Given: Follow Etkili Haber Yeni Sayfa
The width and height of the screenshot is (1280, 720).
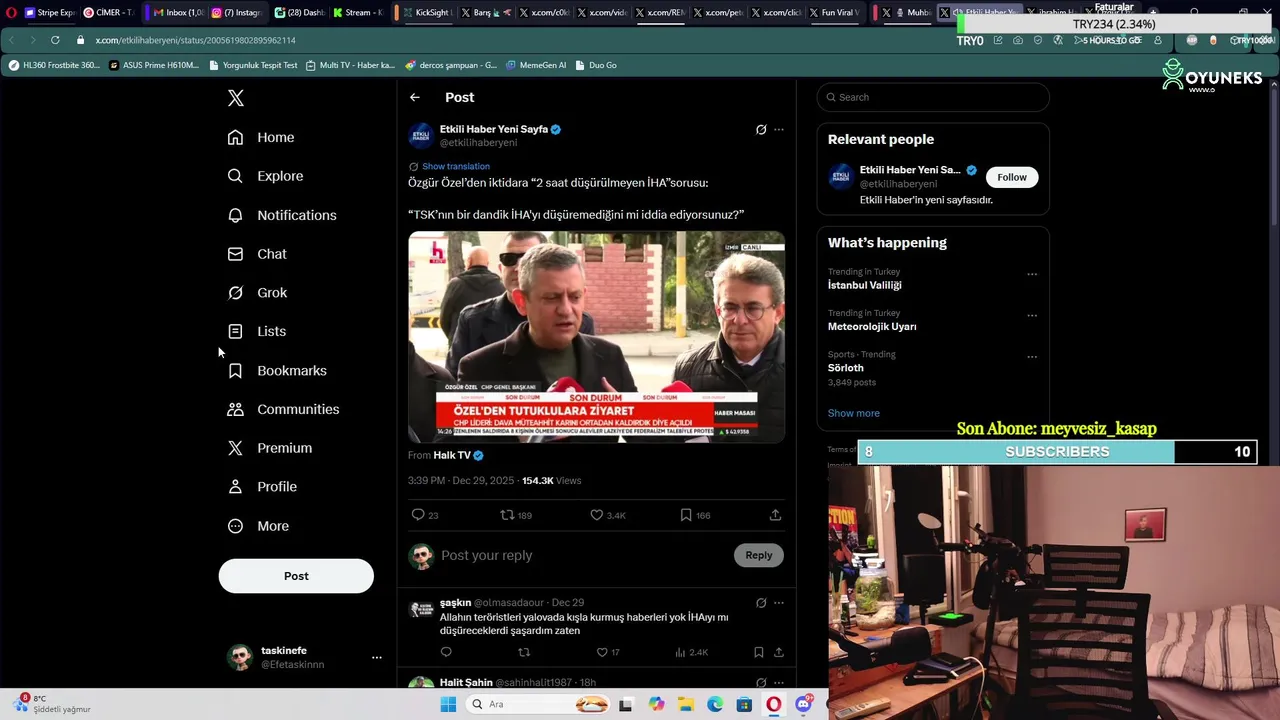Looking at the screenshot, I should 1012,177.
